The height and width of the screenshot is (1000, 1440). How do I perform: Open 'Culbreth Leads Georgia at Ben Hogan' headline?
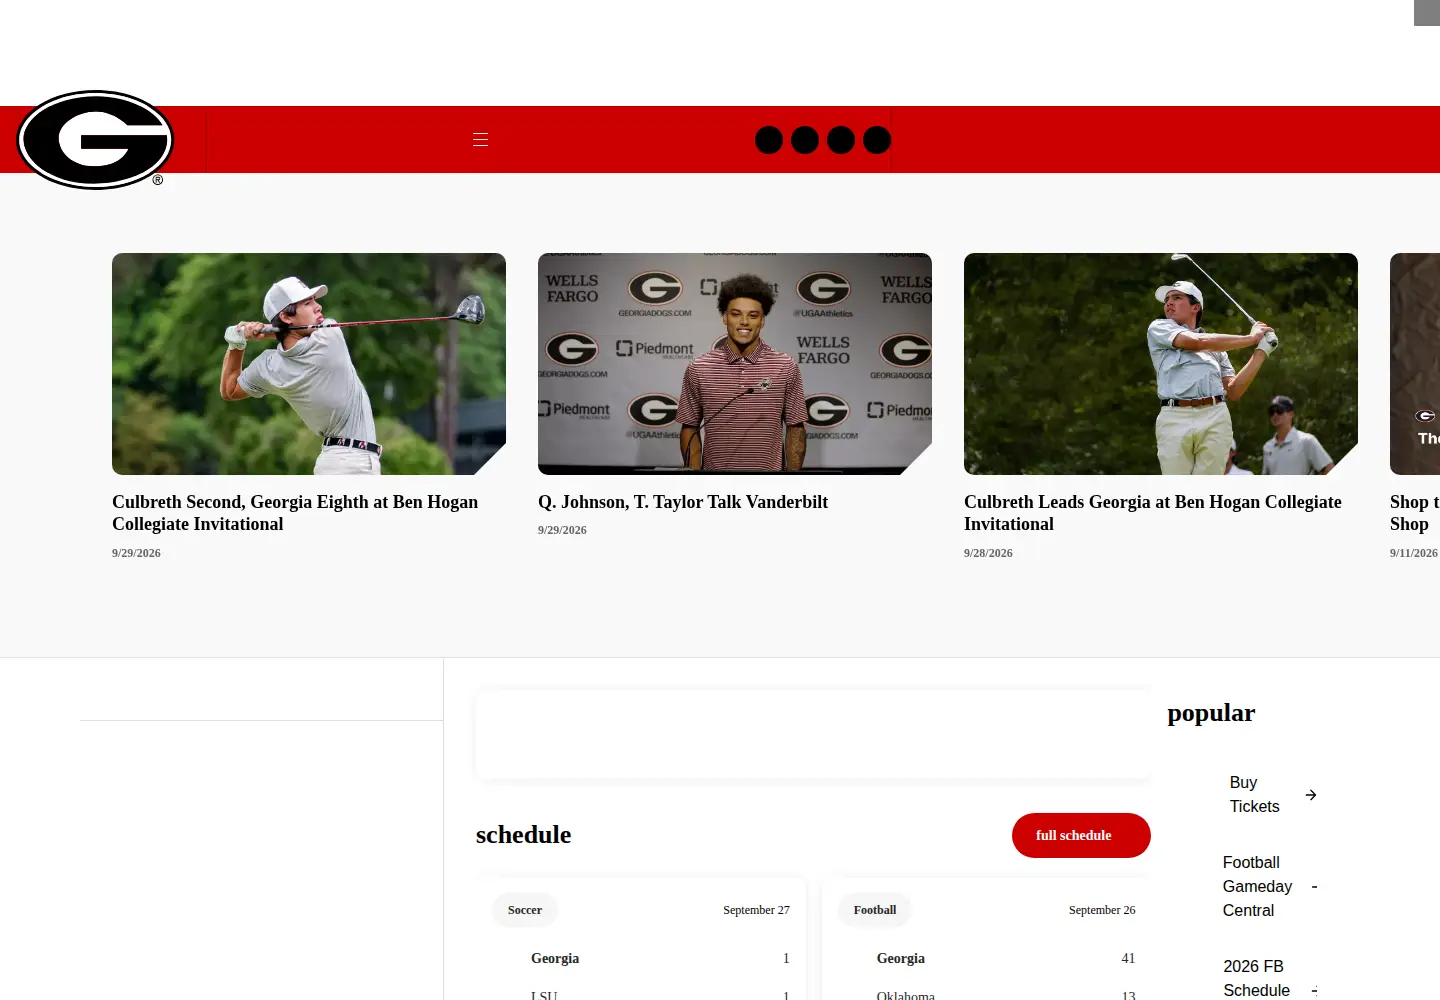click(x=1153, y=513)
